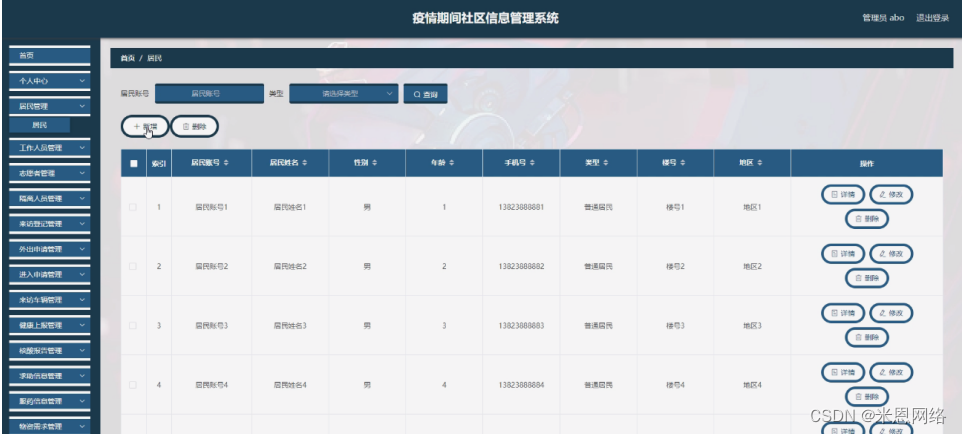Click the 居民 breadcrumb text
Image resolution: width=962 pixels, height=434 pixels.
[x=155, y=58]
